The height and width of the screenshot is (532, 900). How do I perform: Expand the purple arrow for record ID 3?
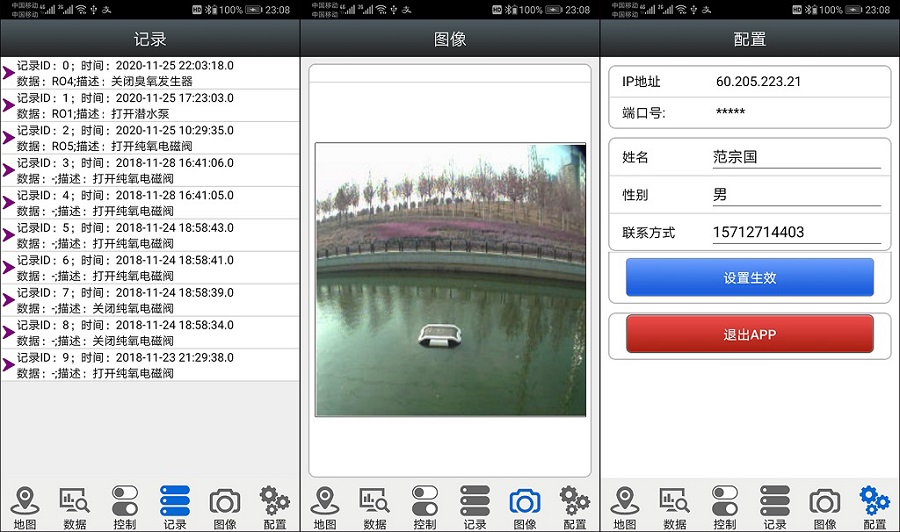[x=9, y=170]
